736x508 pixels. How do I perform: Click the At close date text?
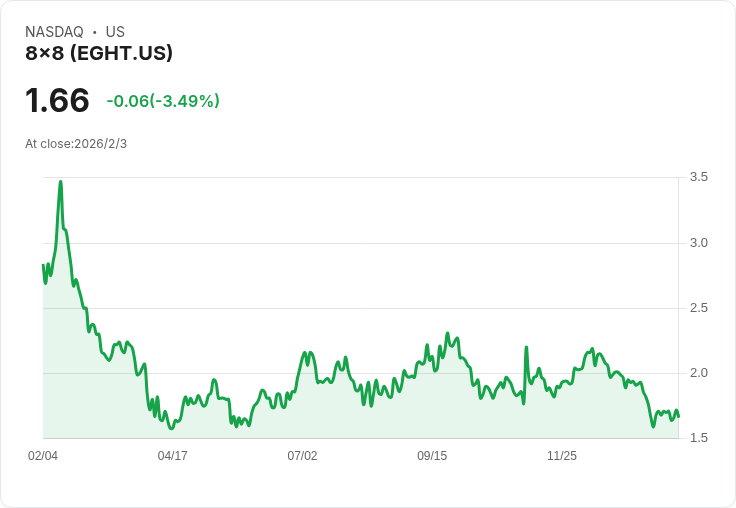point(76,143)
